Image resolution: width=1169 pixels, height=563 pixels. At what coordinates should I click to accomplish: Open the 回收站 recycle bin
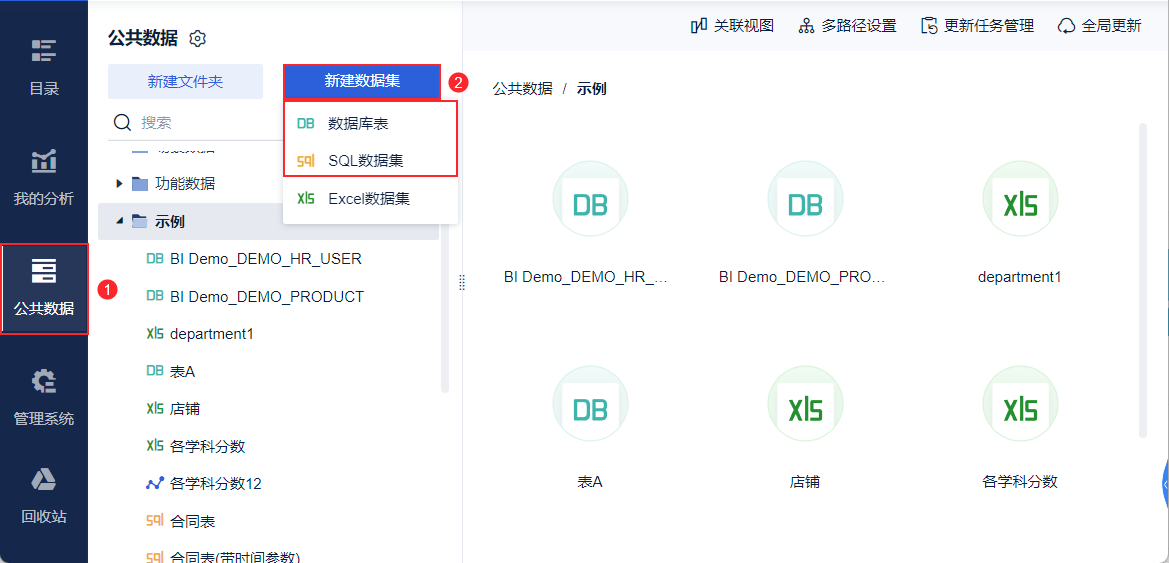(x=44, y=494)
